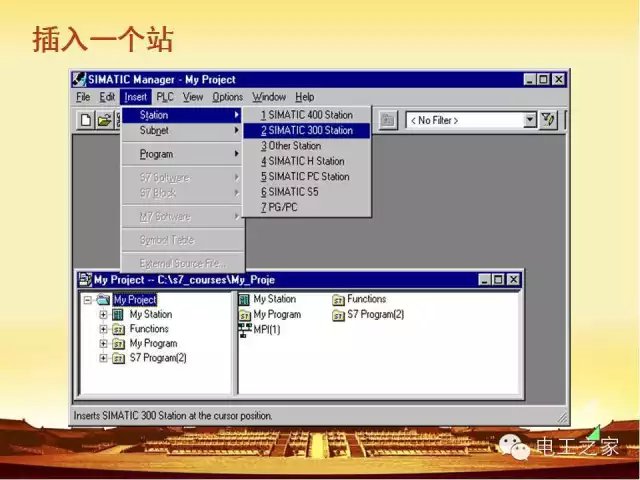Click the New project toolbar icon
The height and width of the screenshot is (480, 640).
87,121
